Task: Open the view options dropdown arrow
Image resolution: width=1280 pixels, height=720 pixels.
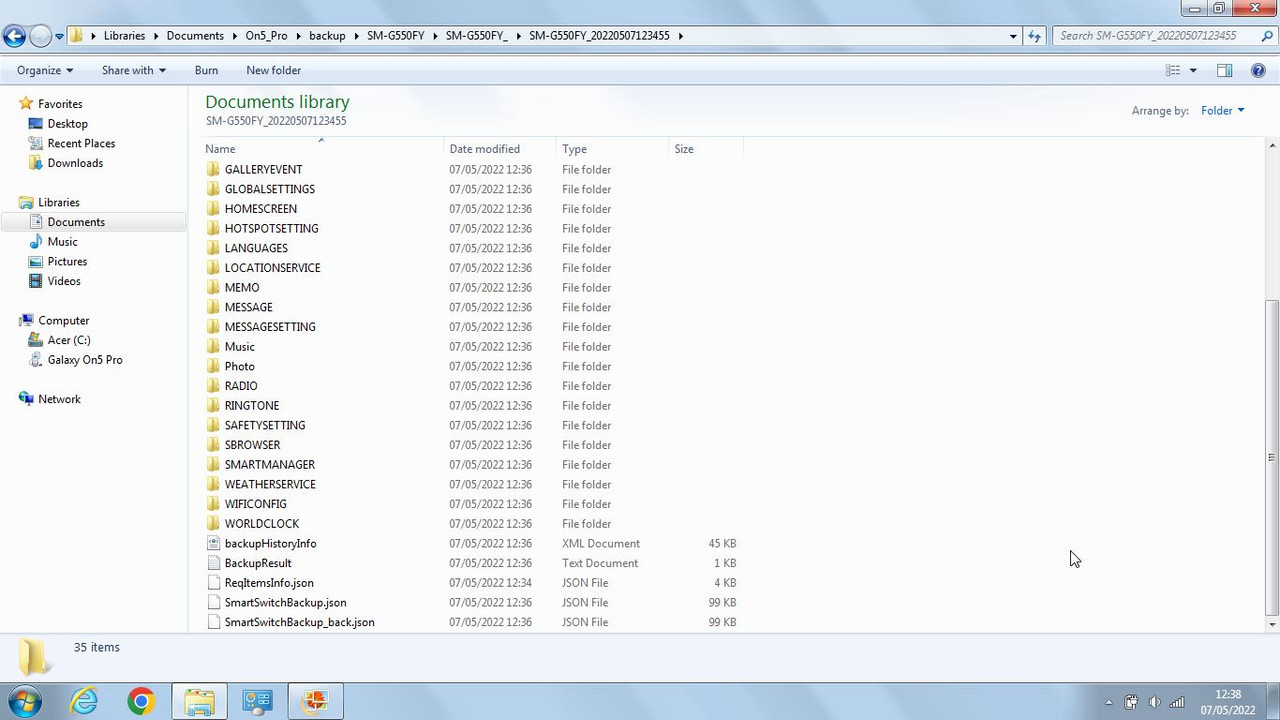Action: pyautogui.click(x=1193, y=70)
